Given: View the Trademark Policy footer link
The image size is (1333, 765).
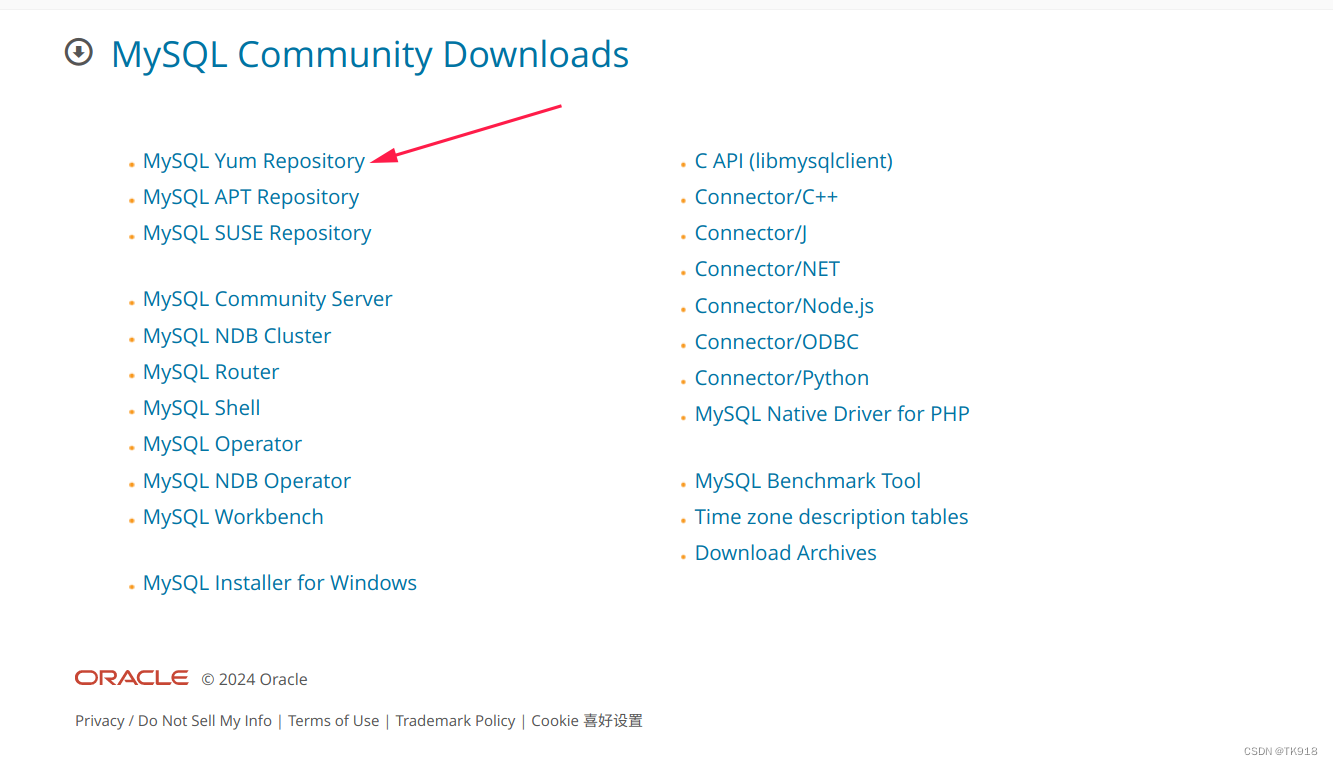Looking at the screenshot, I should 455,721.
